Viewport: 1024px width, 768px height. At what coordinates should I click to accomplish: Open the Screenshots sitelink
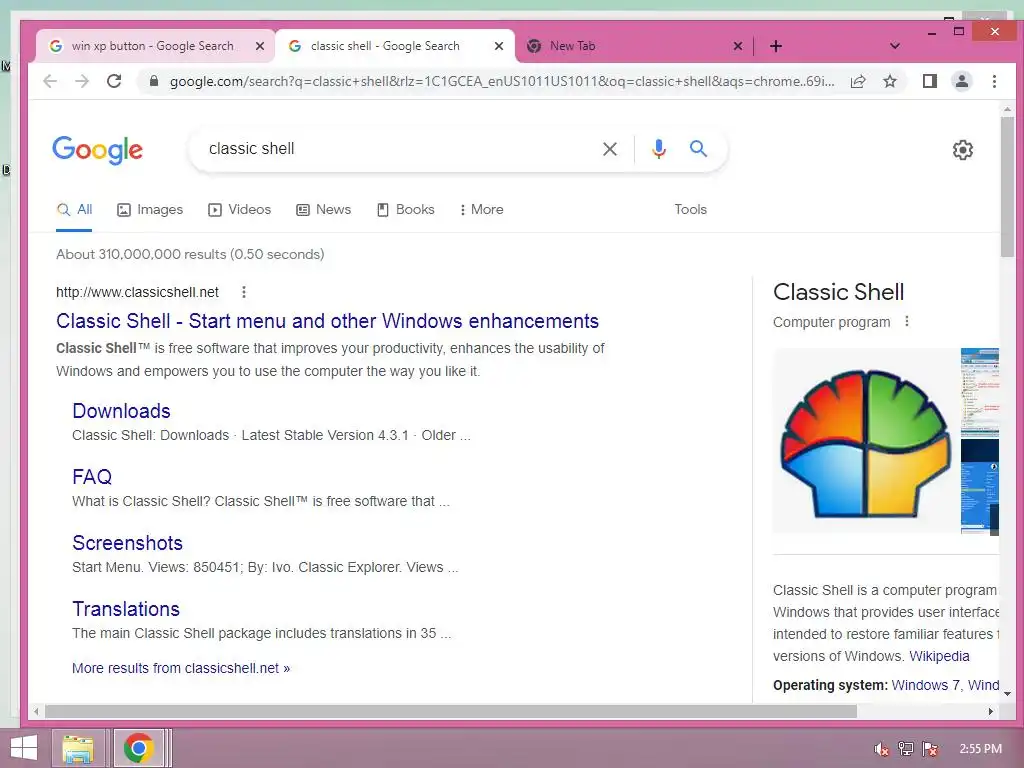[x=127, y=543]
